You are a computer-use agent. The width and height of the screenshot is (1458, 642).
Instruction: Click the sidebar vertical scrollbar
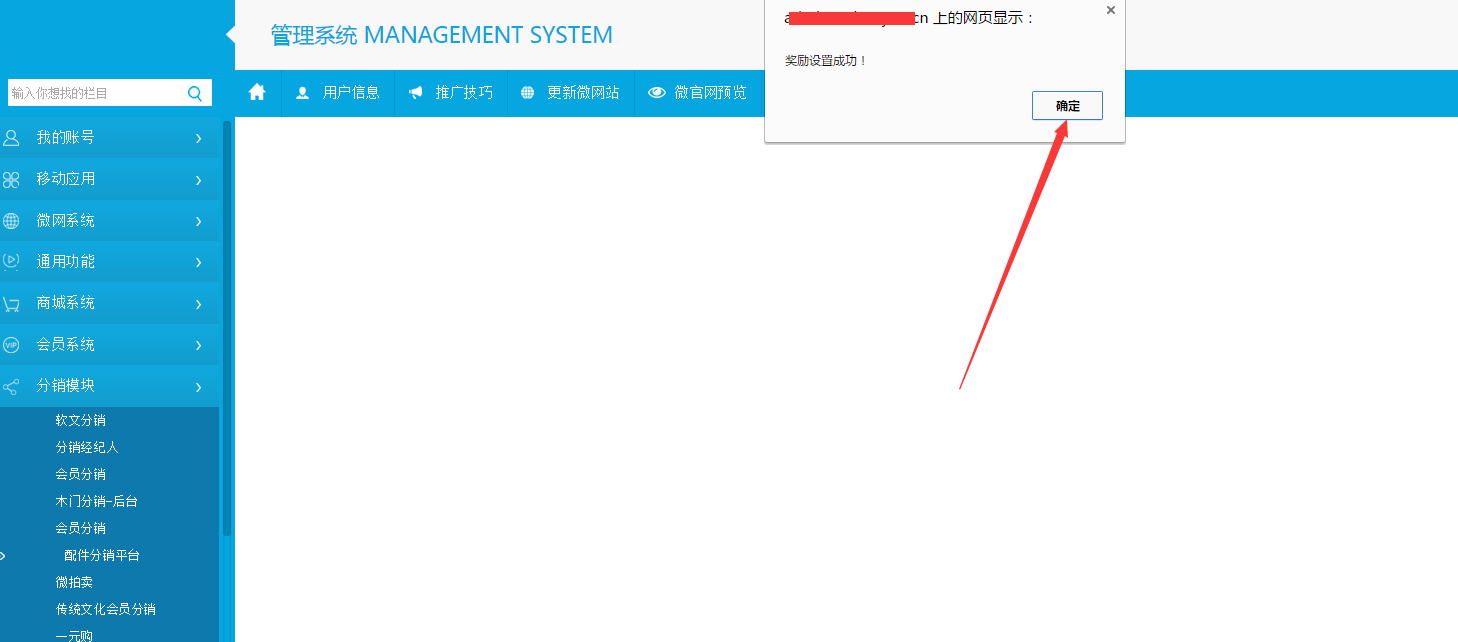click(227, 328)
